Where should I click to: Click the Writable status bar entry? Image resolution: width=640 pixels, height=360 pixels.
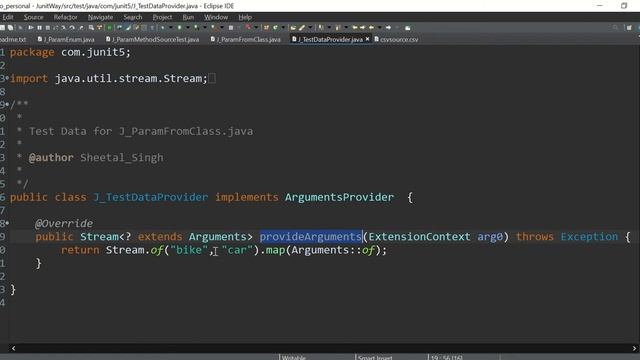click(294, 358)
